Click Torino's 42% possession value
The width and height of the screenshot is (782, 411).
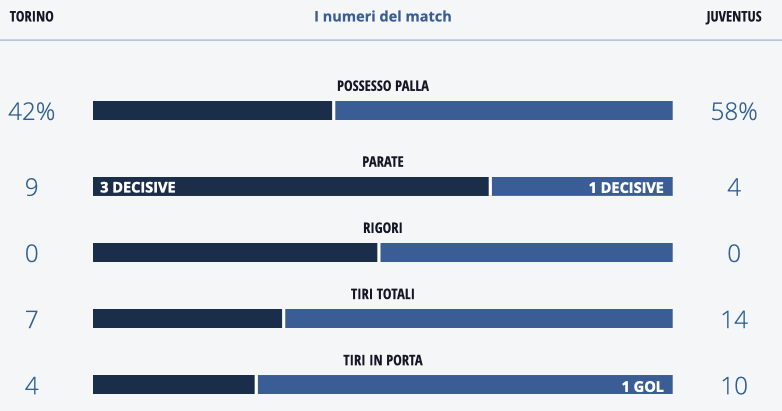click(31, 111)
